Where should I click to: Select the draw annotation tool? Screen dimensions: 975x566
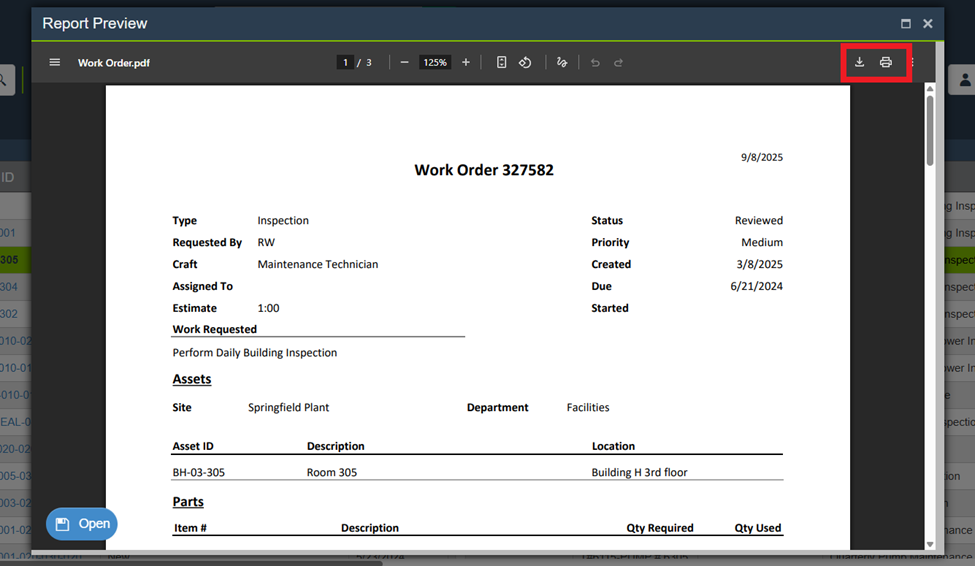pyautogui.click(x=562, y=62)
